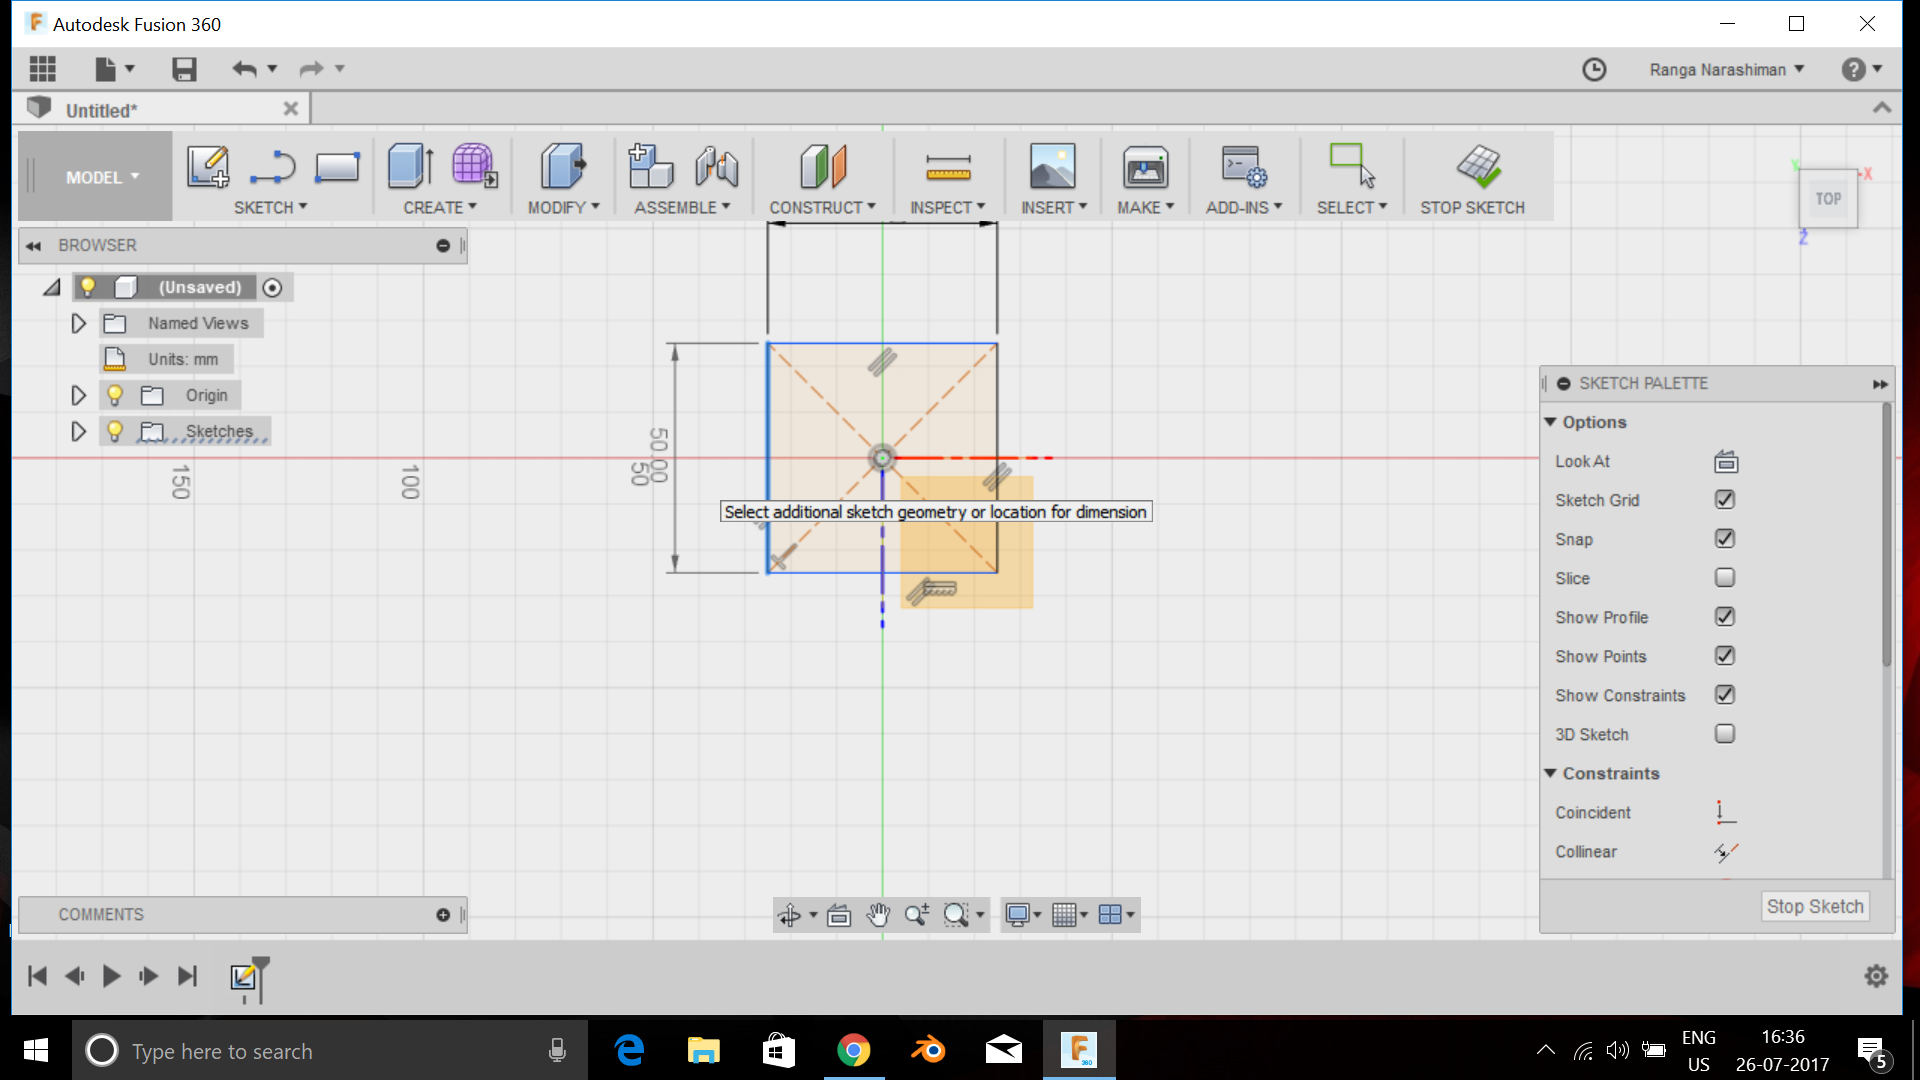Click the Pan hand icon
Viewport: 1920px width, 1080px height.
click(878, 914)
